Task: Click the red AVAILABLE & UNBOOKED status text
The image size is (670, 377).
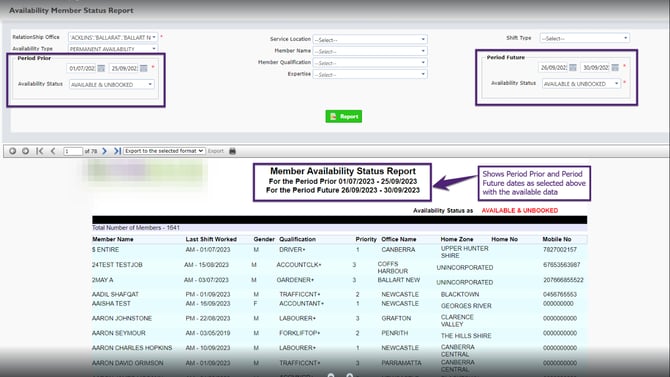Action: tap(520, 211)
